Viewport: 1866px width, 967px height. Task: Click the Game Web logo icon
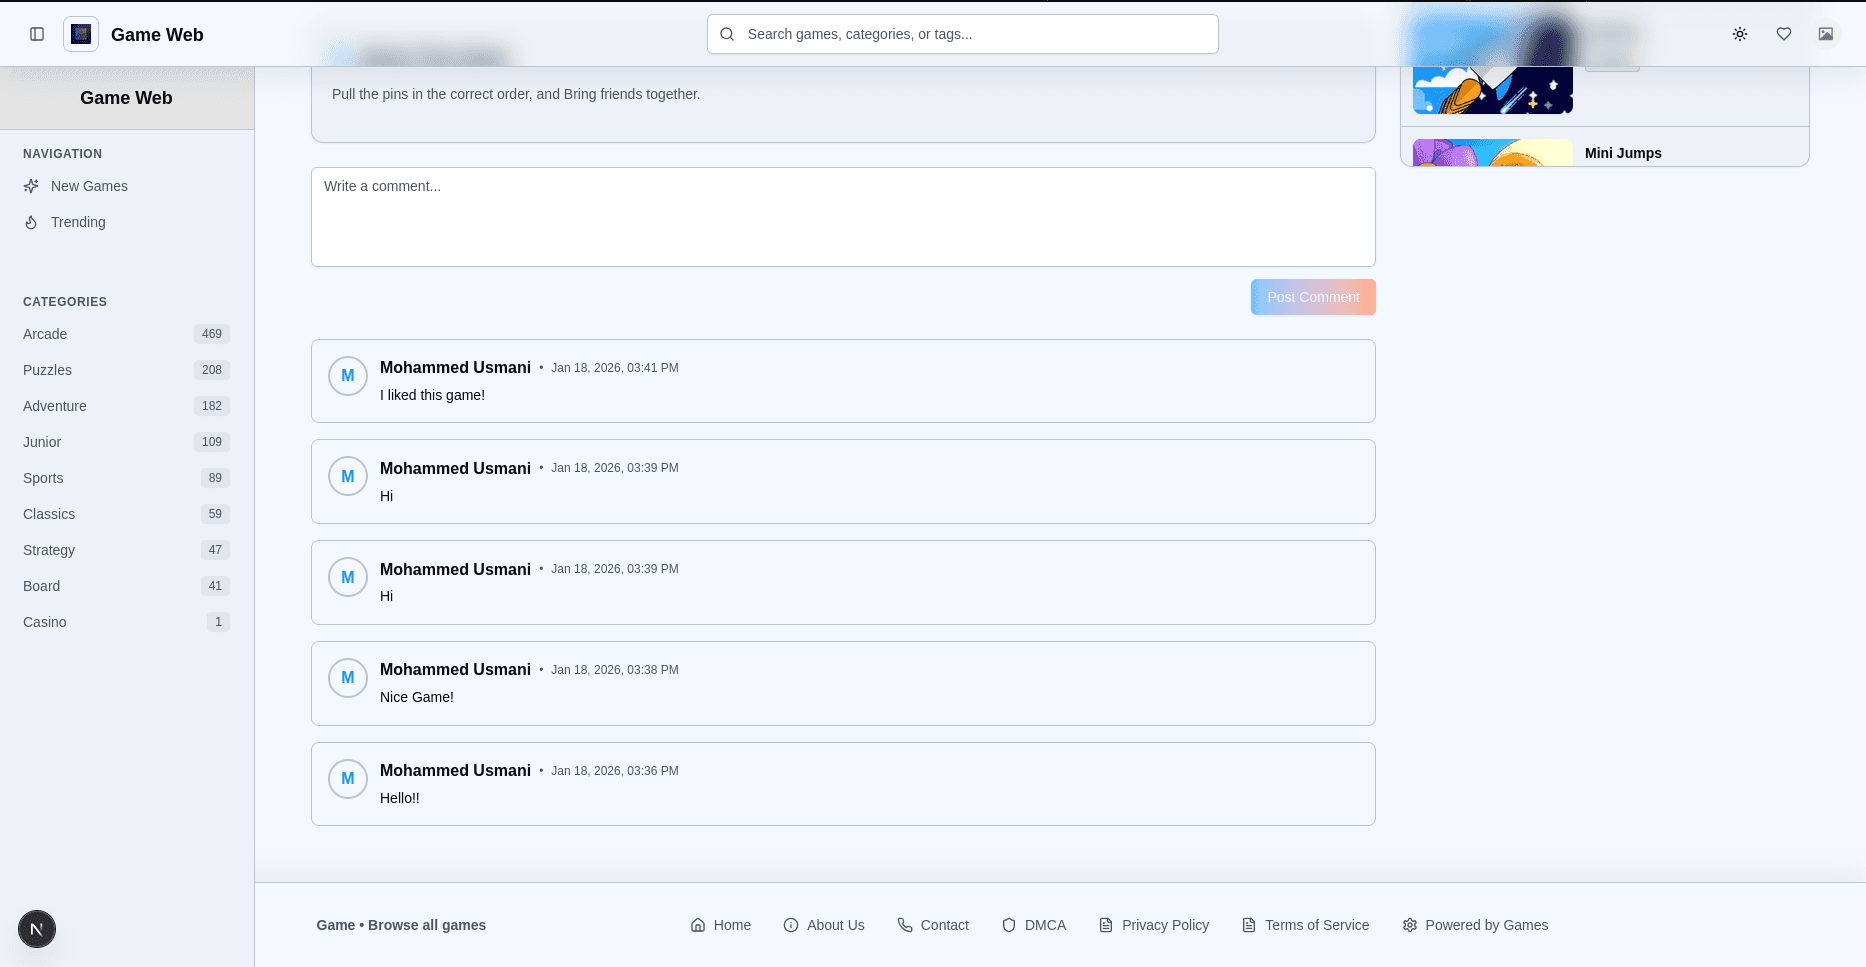tap(81, 34)
